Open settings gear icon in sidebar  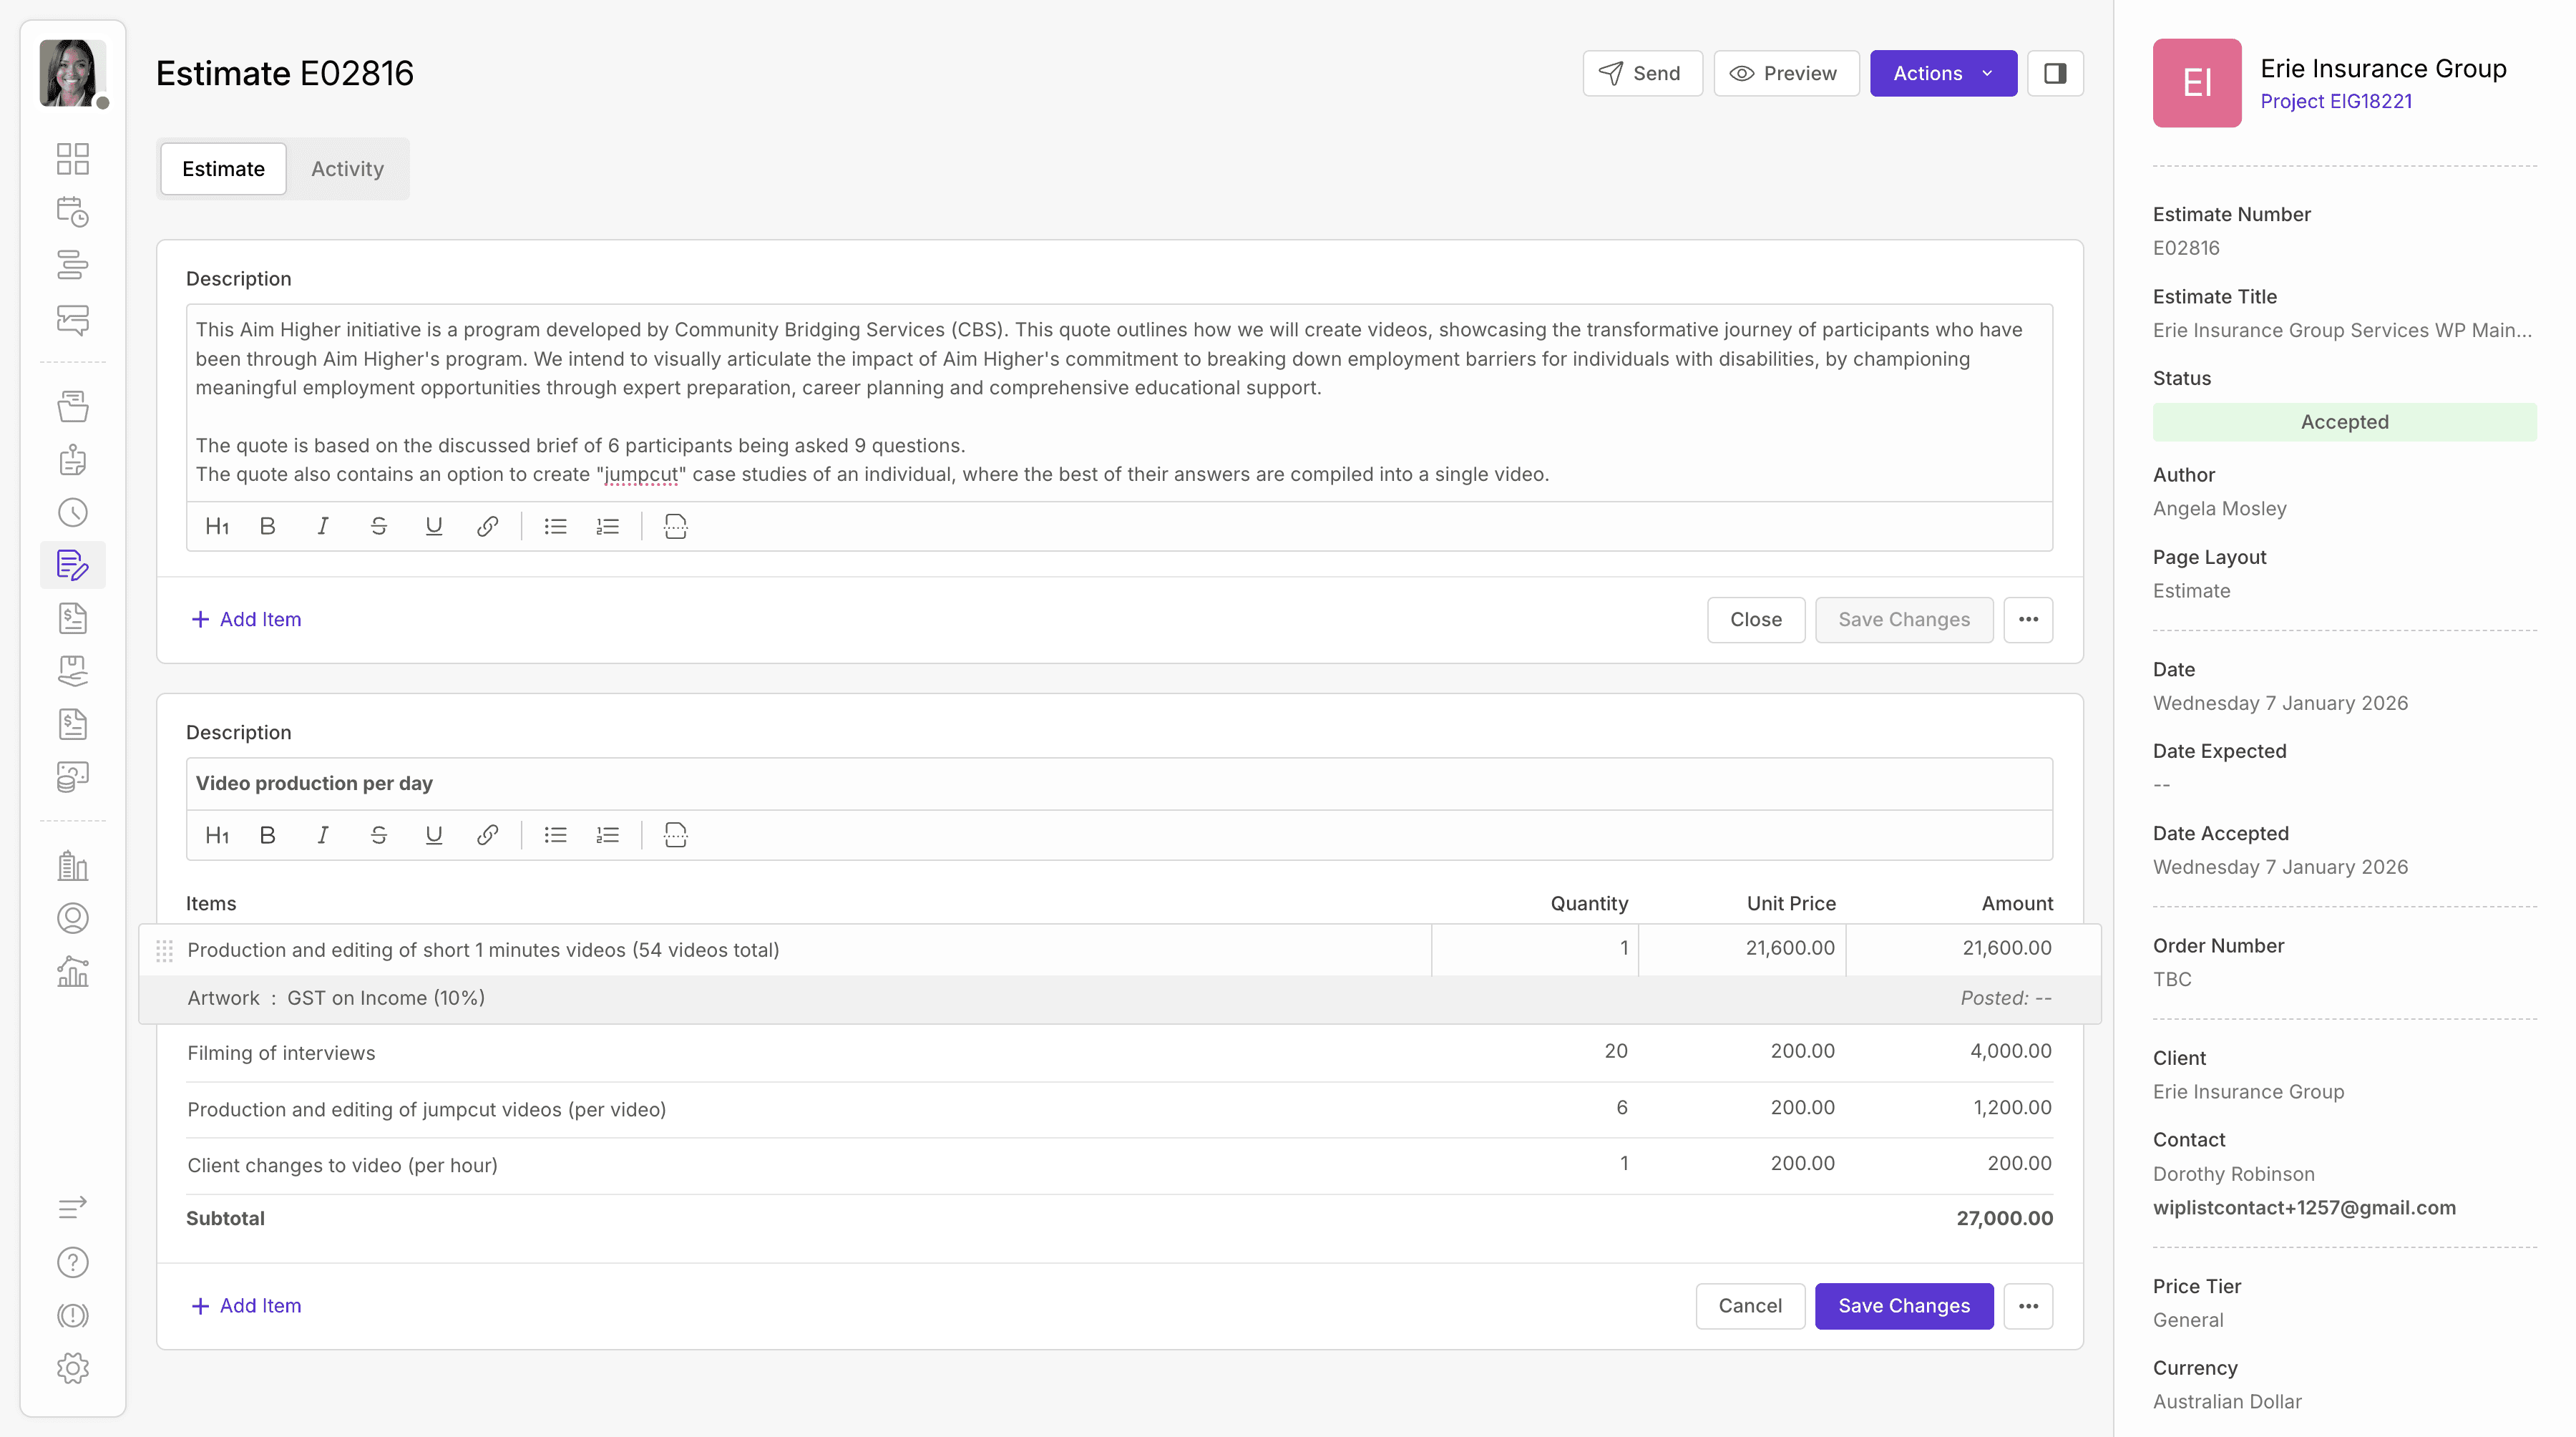pyautogui.click(x=72, y=1368)
